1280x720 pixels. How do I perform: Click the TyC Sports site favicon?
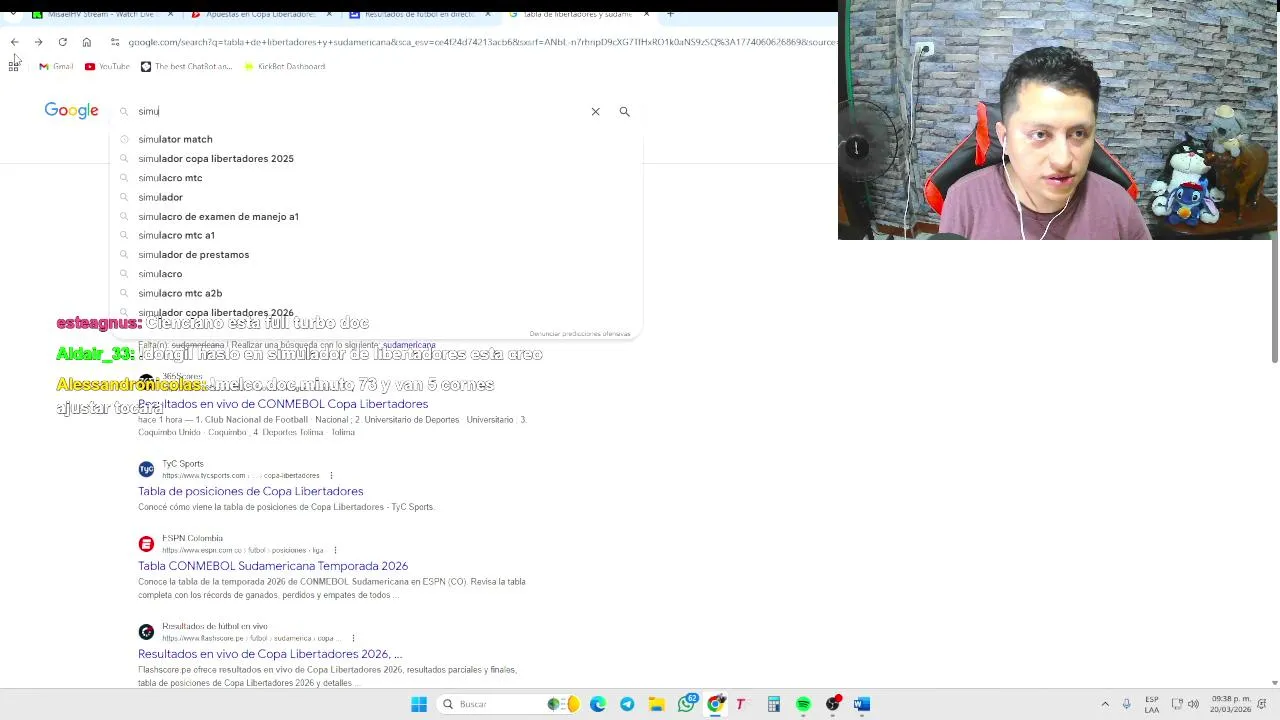click(146, 469)
